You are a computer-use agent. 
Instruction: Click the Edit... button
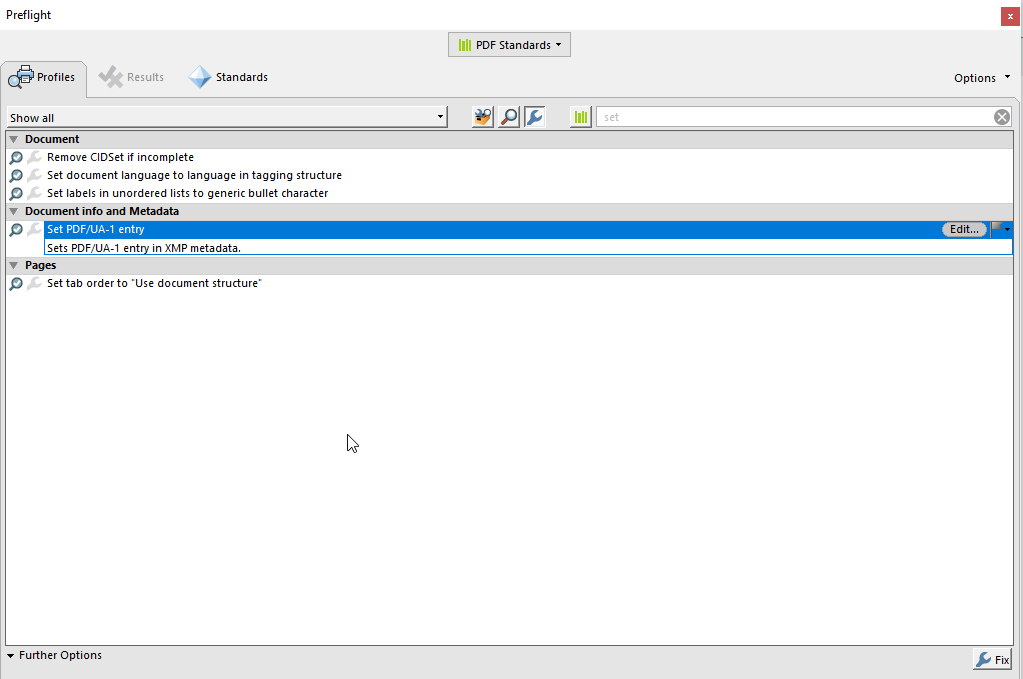[964, 229]
